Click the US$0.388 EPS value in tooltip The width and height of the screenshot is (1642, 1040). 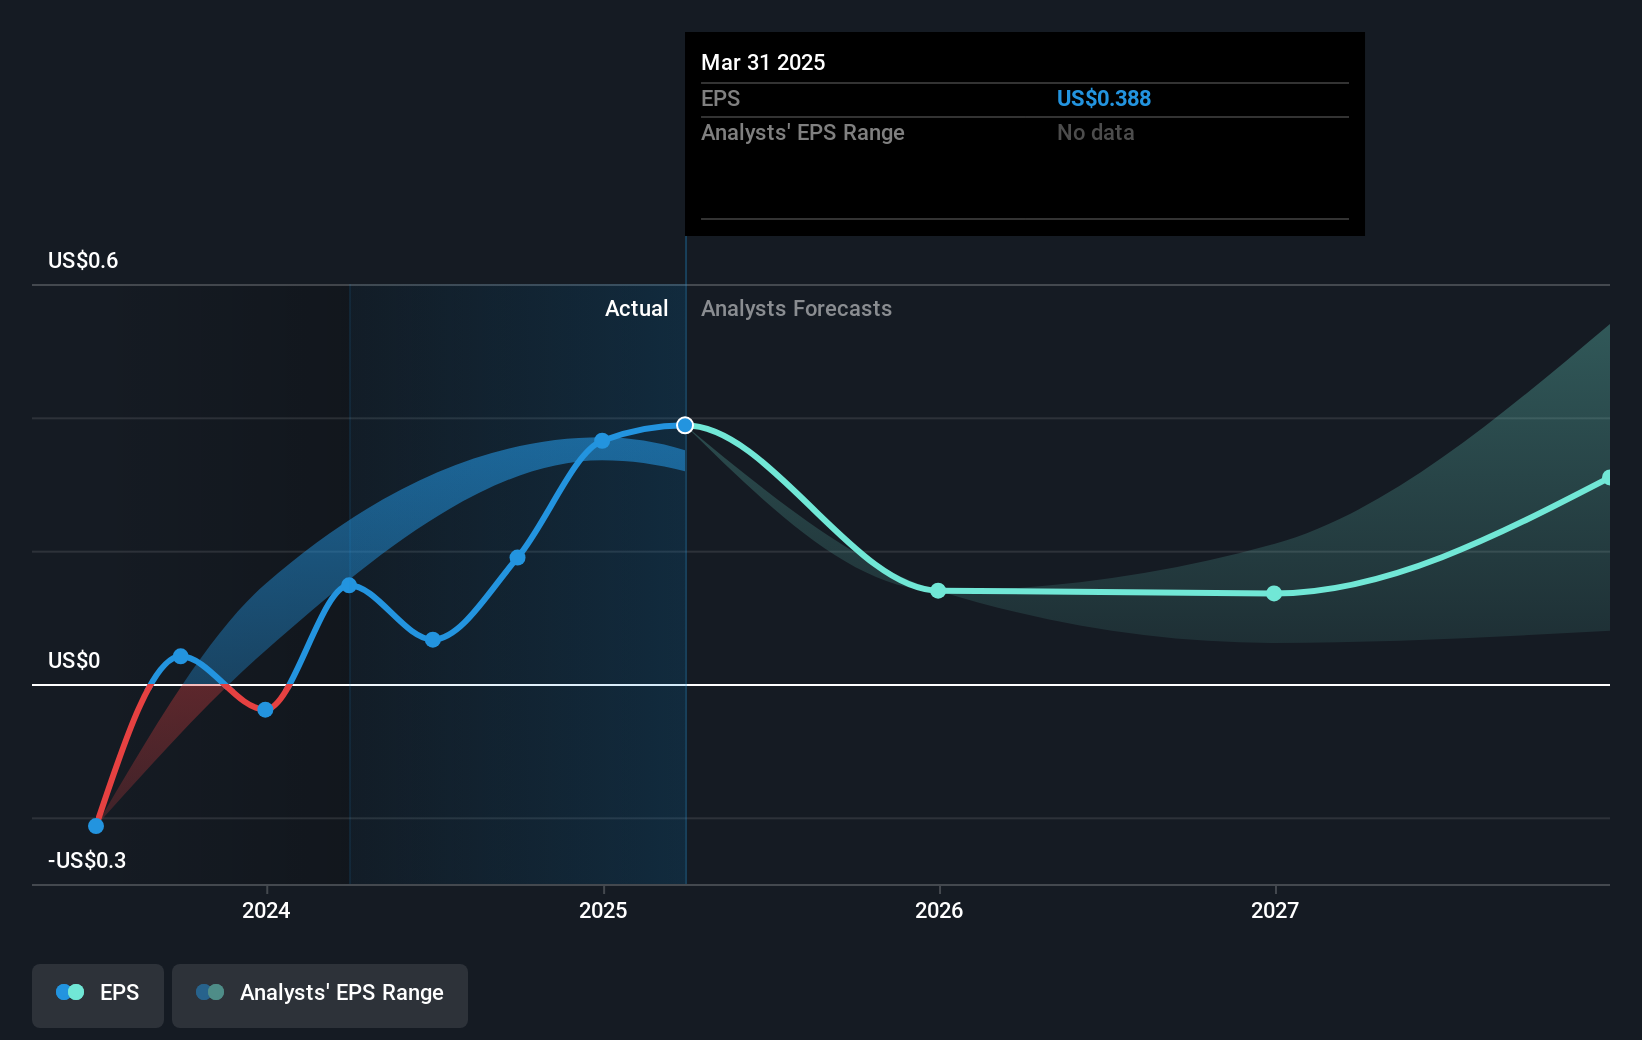1104,98
